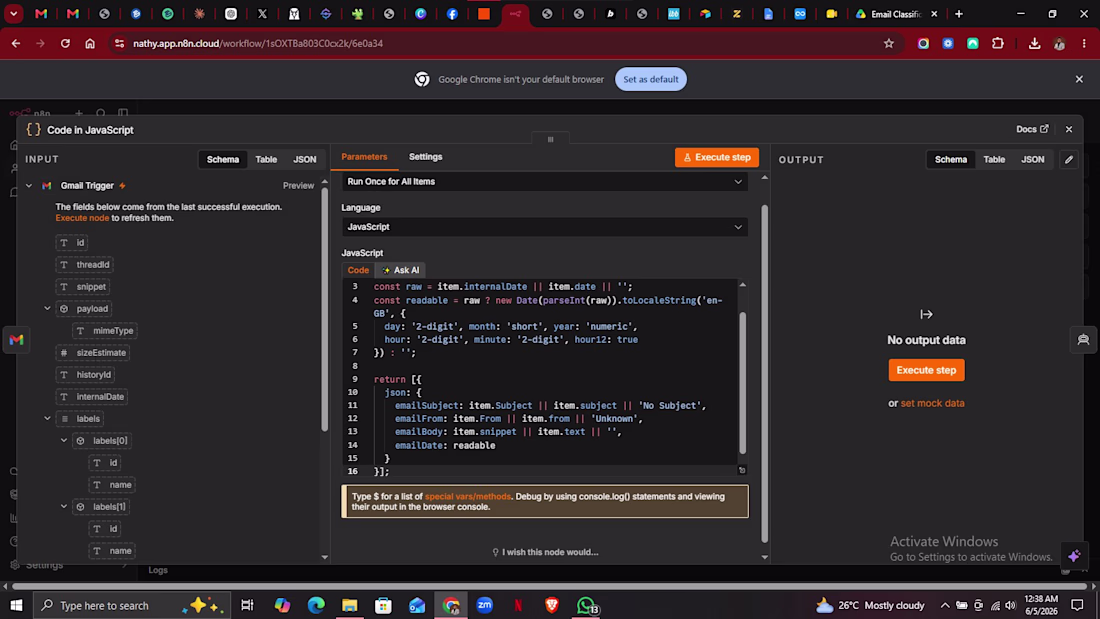The height and width of the screenshot is (619, 1100).
Task: Open the Settings tab of the node
Action: tap(426, 157)
